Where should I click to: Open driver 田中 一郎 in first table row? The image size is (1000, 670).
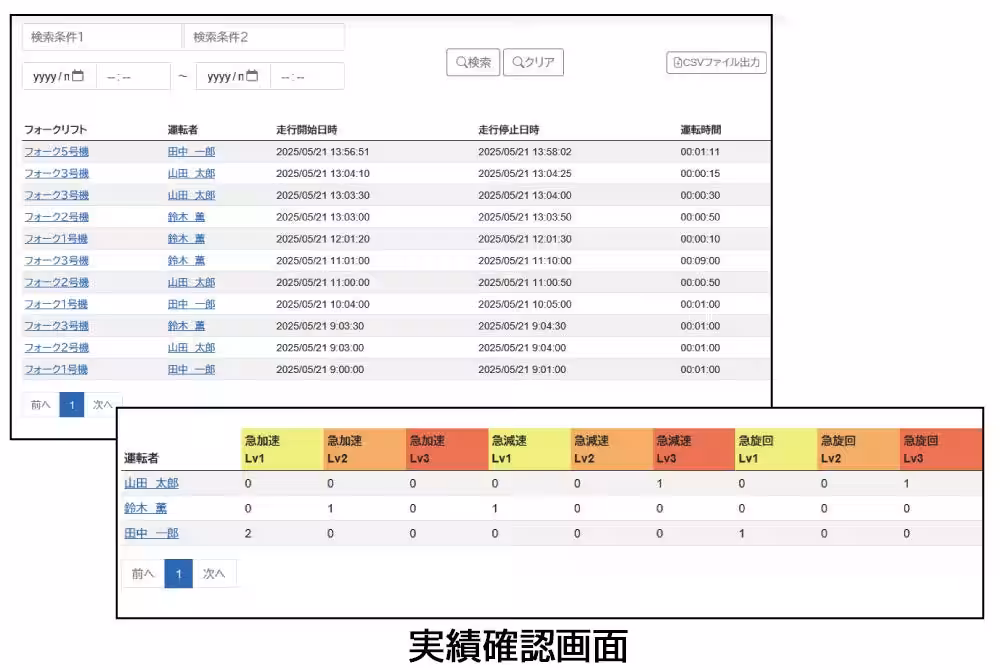[191, 152]
